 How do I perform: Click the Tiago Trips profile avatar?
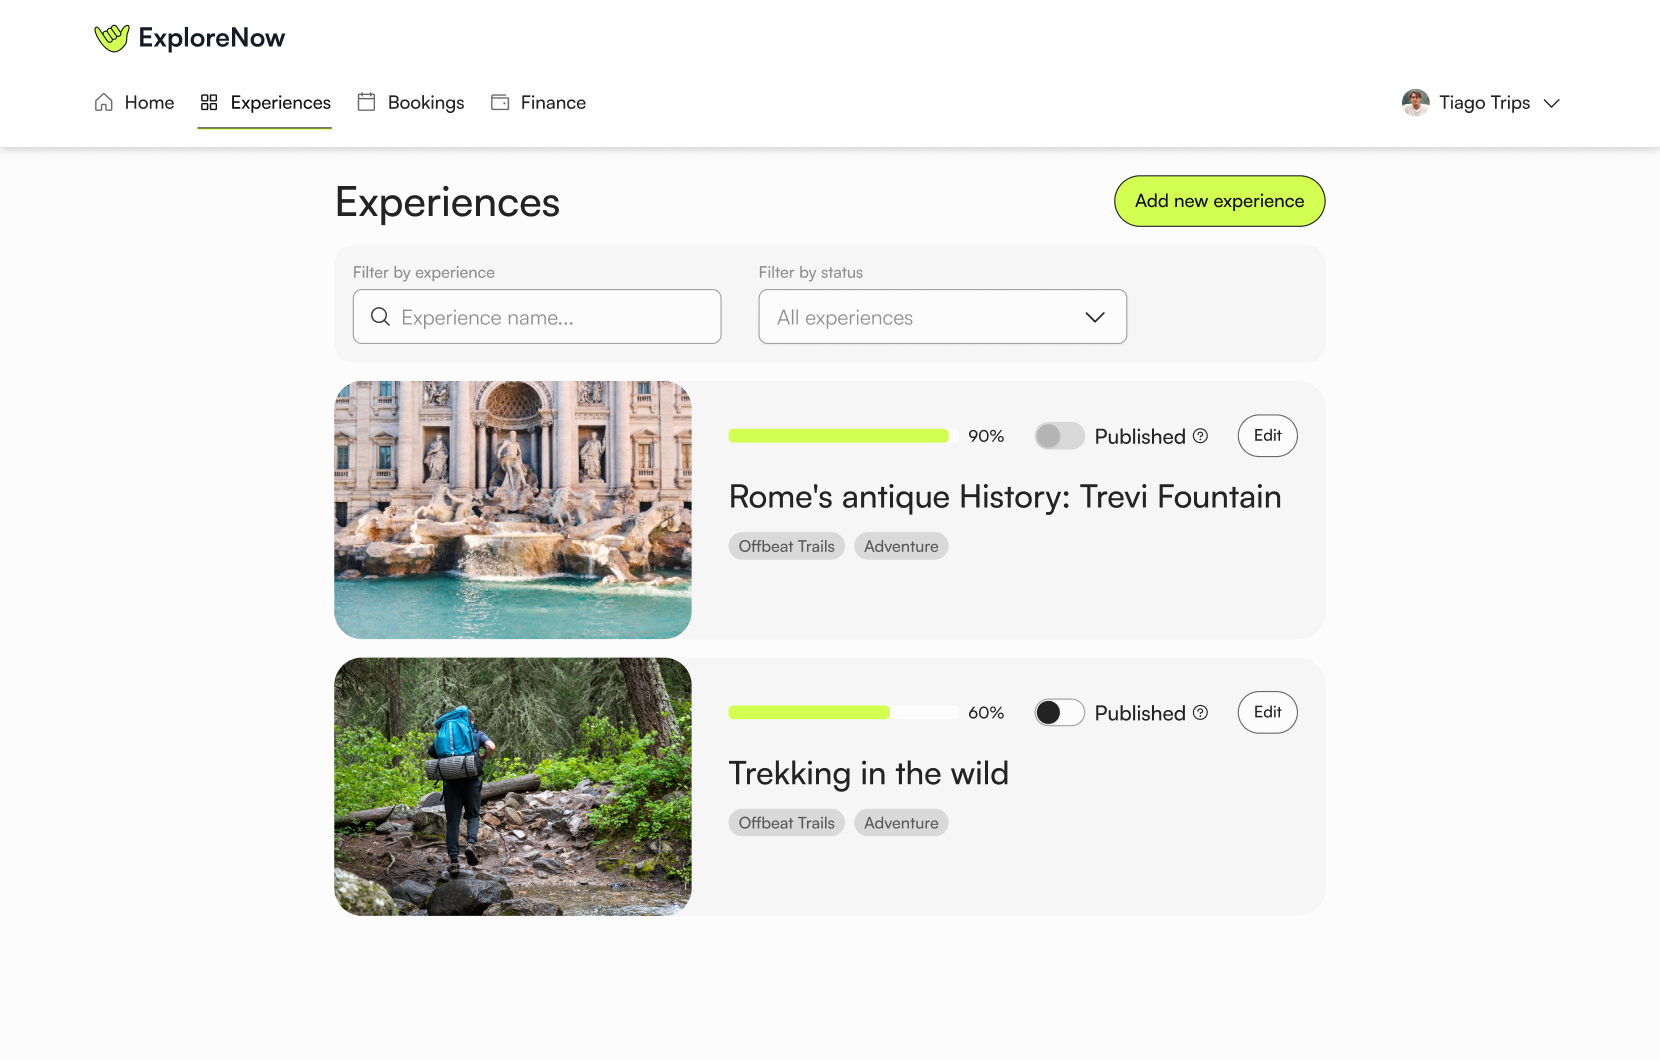1415,102
